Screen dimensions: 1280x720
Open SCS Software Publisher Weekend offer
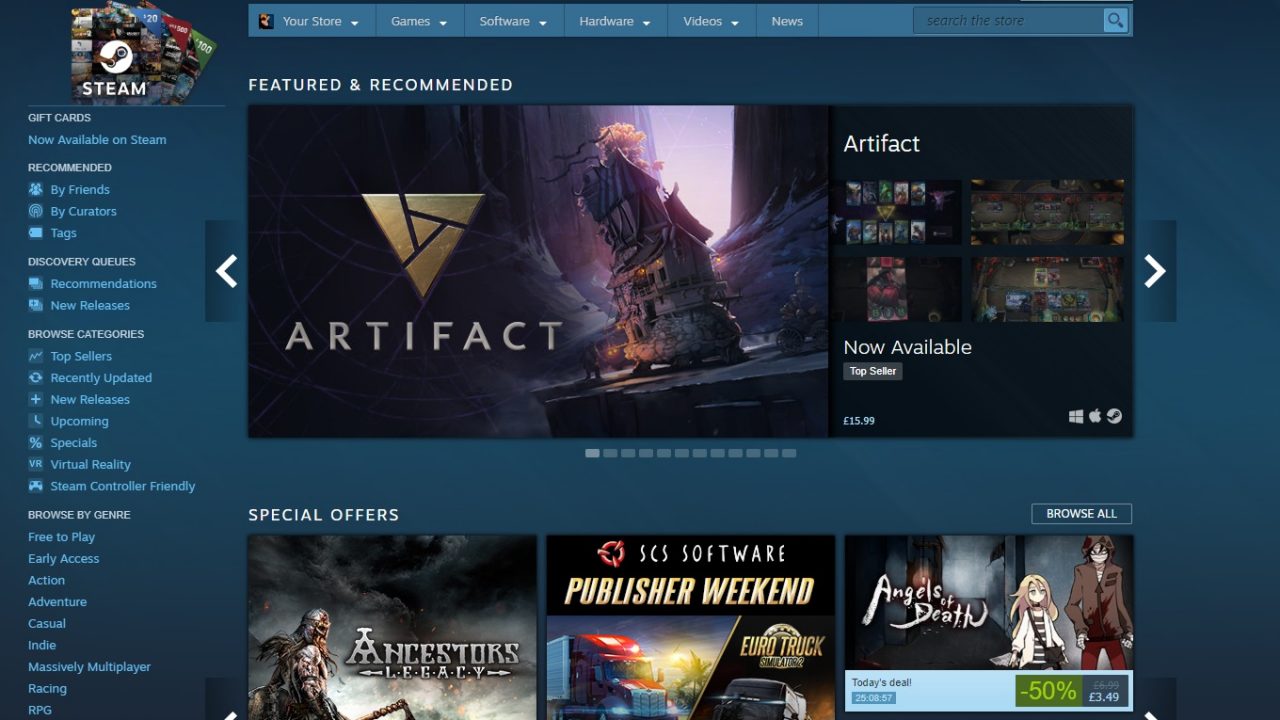[x=691, y=628]
